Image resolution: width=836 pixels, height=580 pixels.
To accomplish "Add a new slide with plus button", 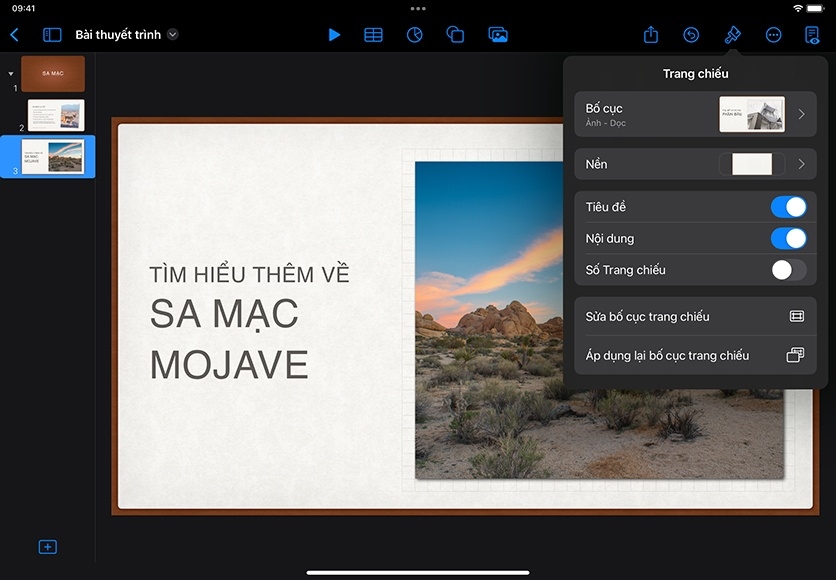I will 47,547.
